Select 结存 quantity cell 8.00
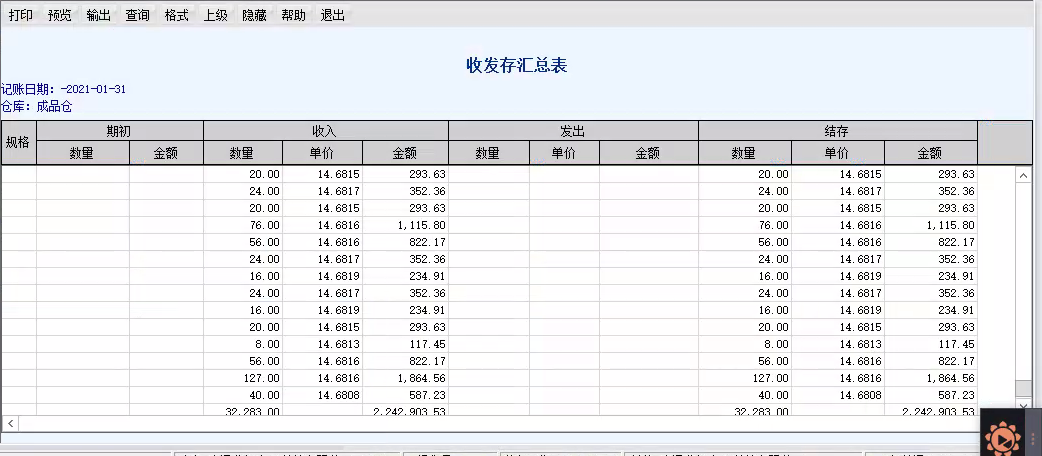The width and height of the screenshot is (1042, 456). coord(745,344)
